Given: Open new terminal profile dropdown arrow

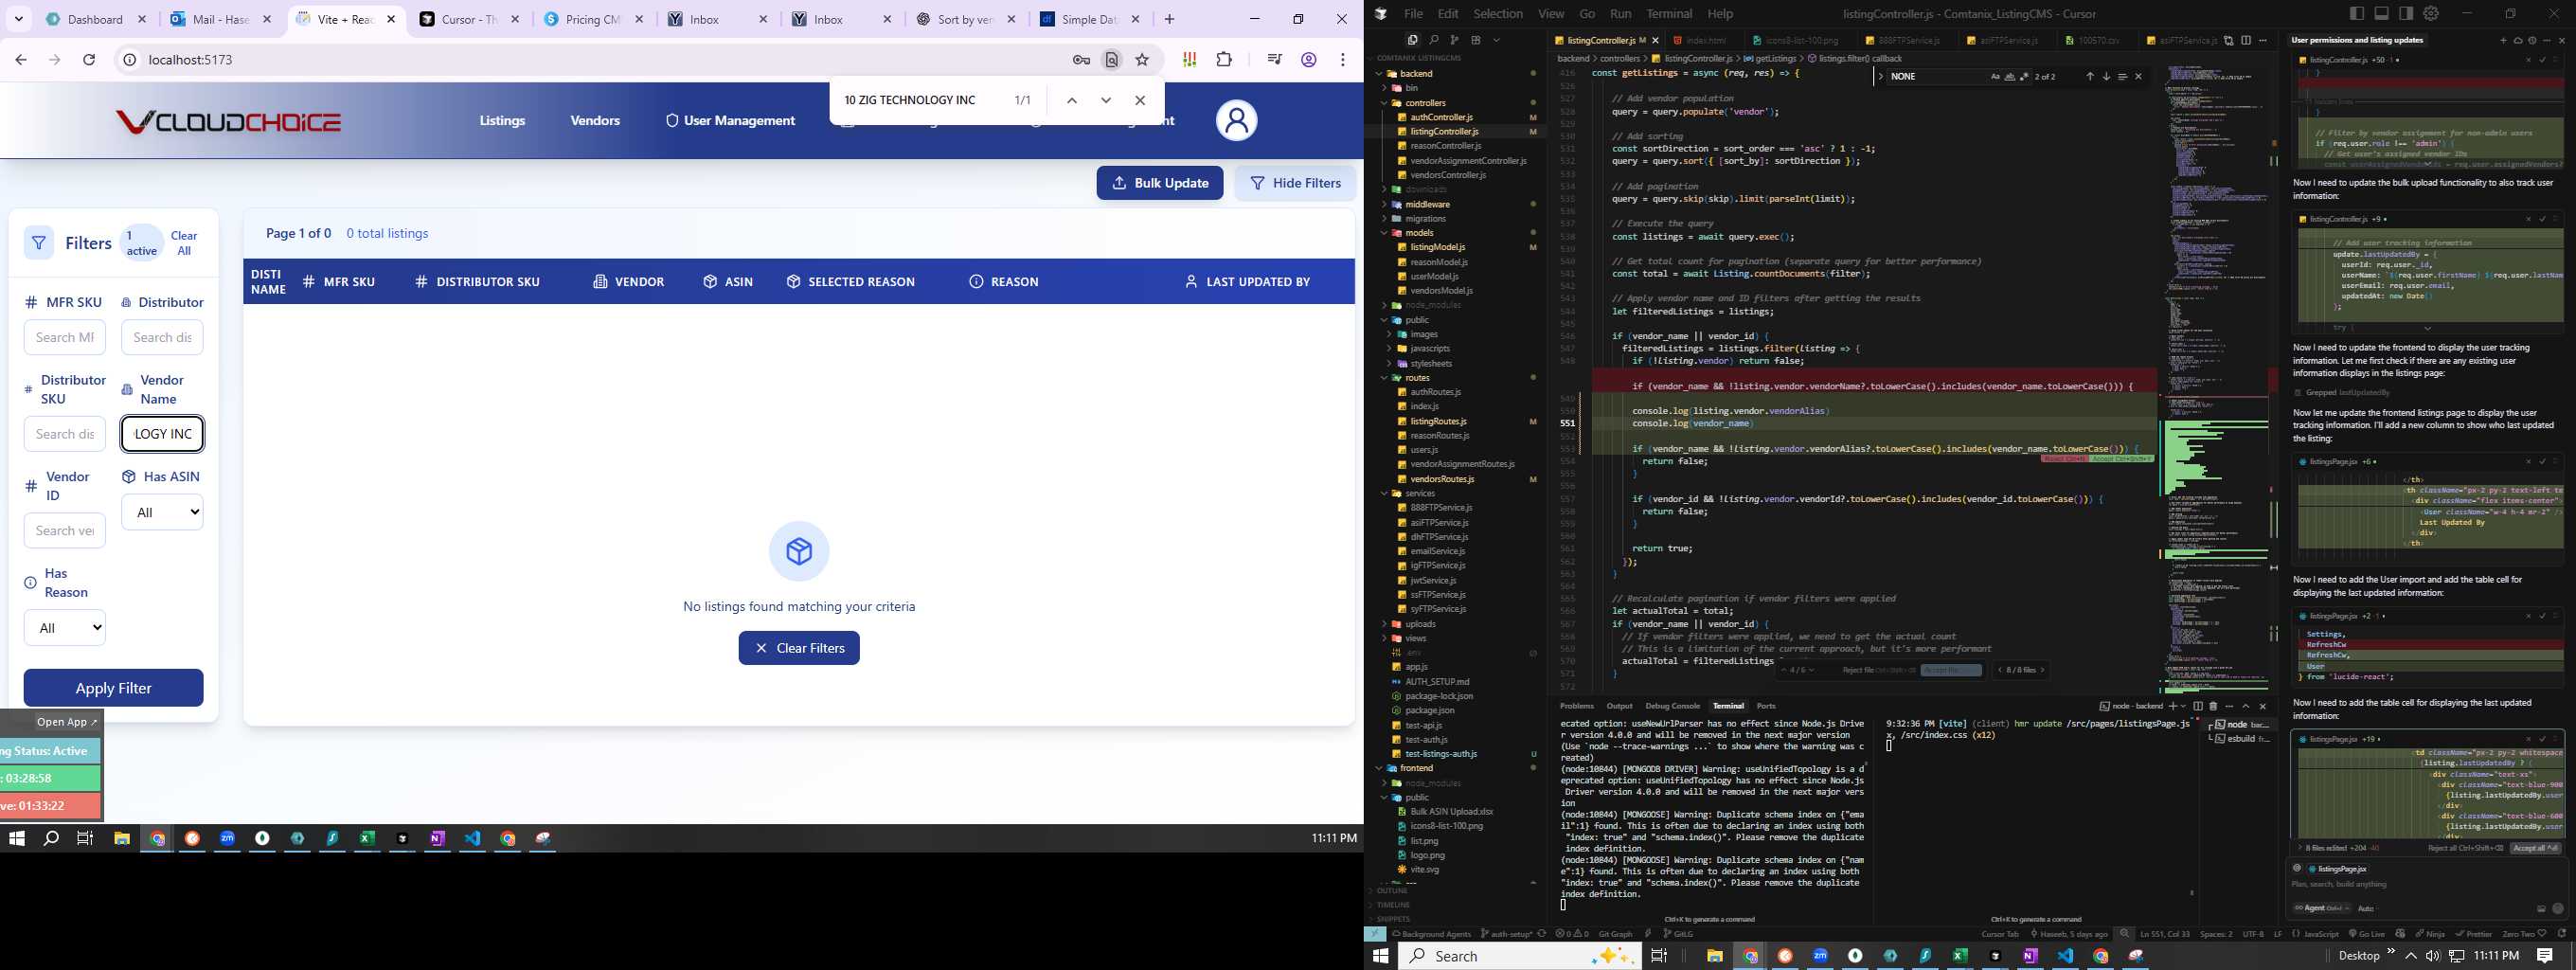Looking at the screenshot, I should [x=2183, y=706].
